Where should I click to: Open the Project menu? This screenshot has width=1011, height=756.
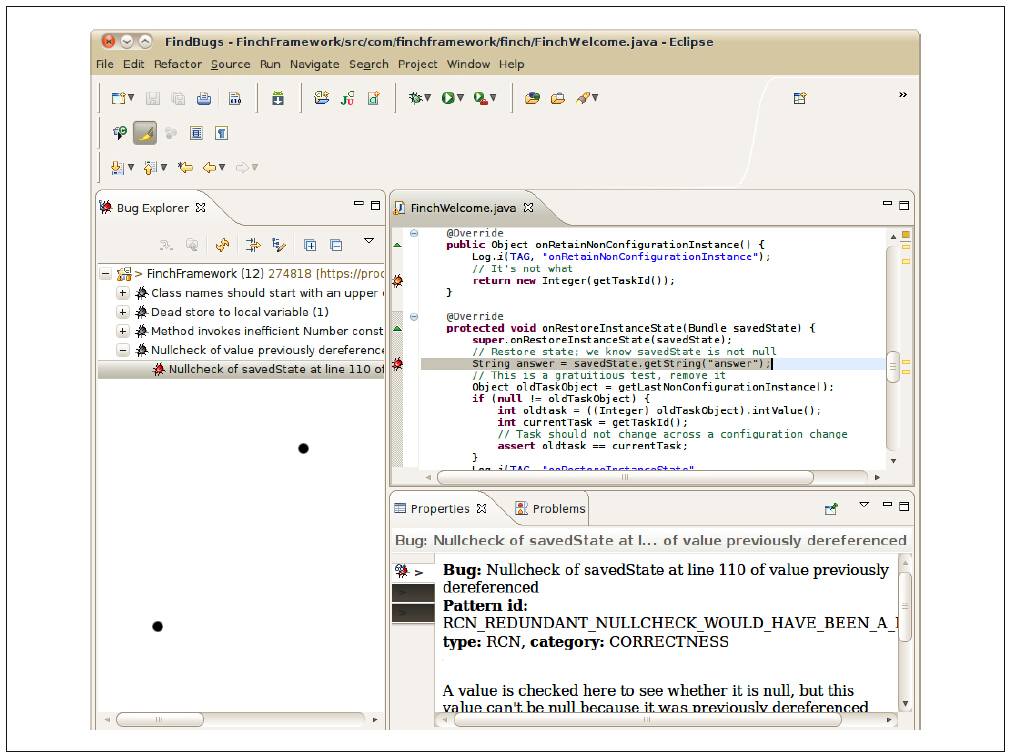(x=417, y=64)
